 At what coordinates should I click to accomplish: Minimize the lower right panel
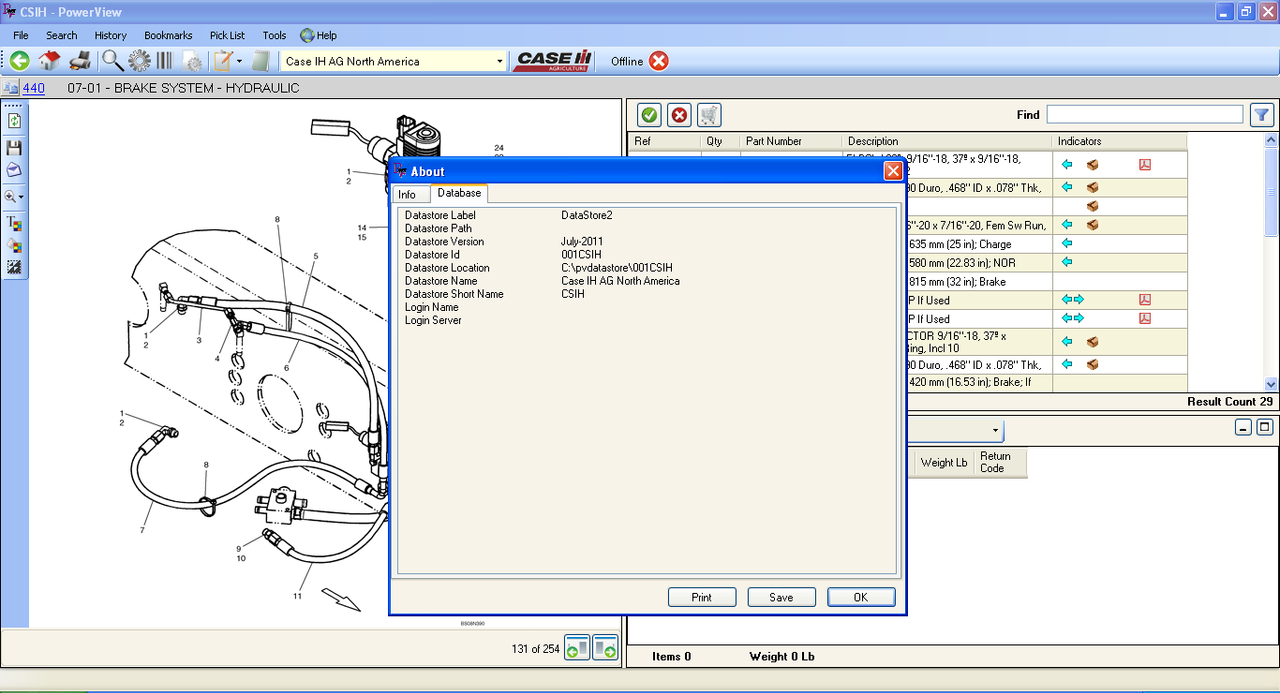(x=1243, y=427)
